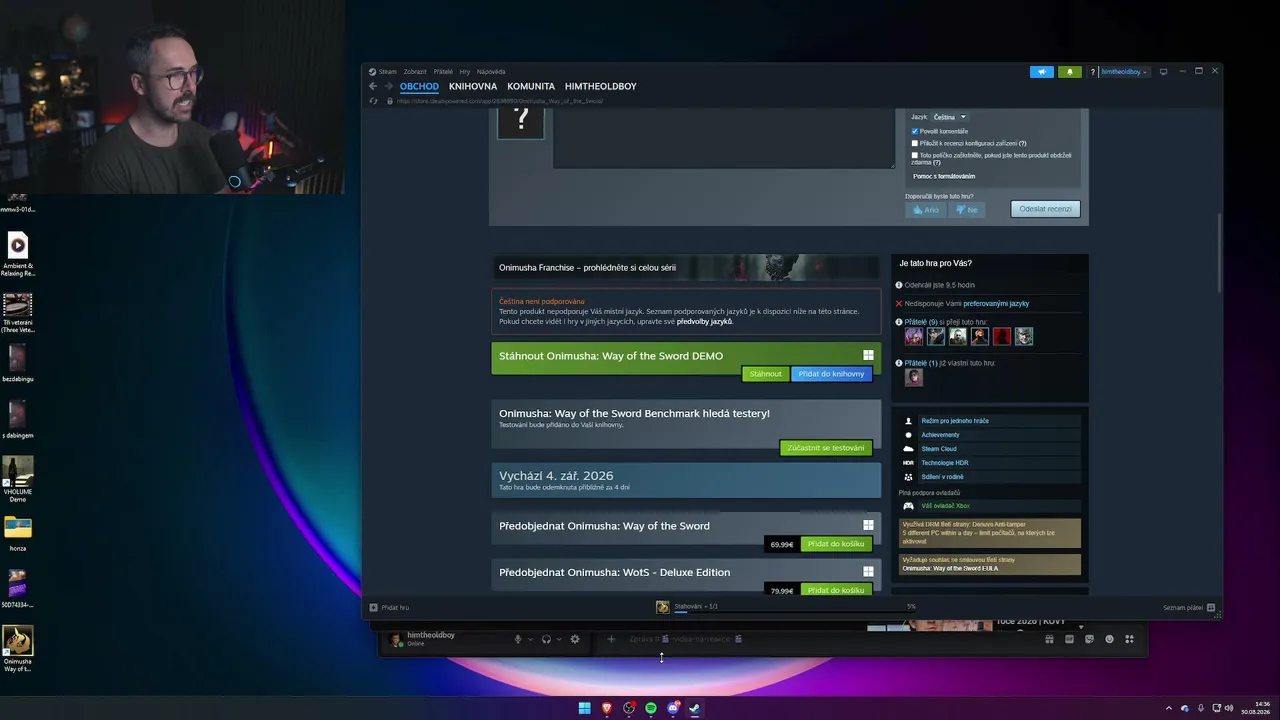
Task: Click the add game plus icon
Action: 373,607
